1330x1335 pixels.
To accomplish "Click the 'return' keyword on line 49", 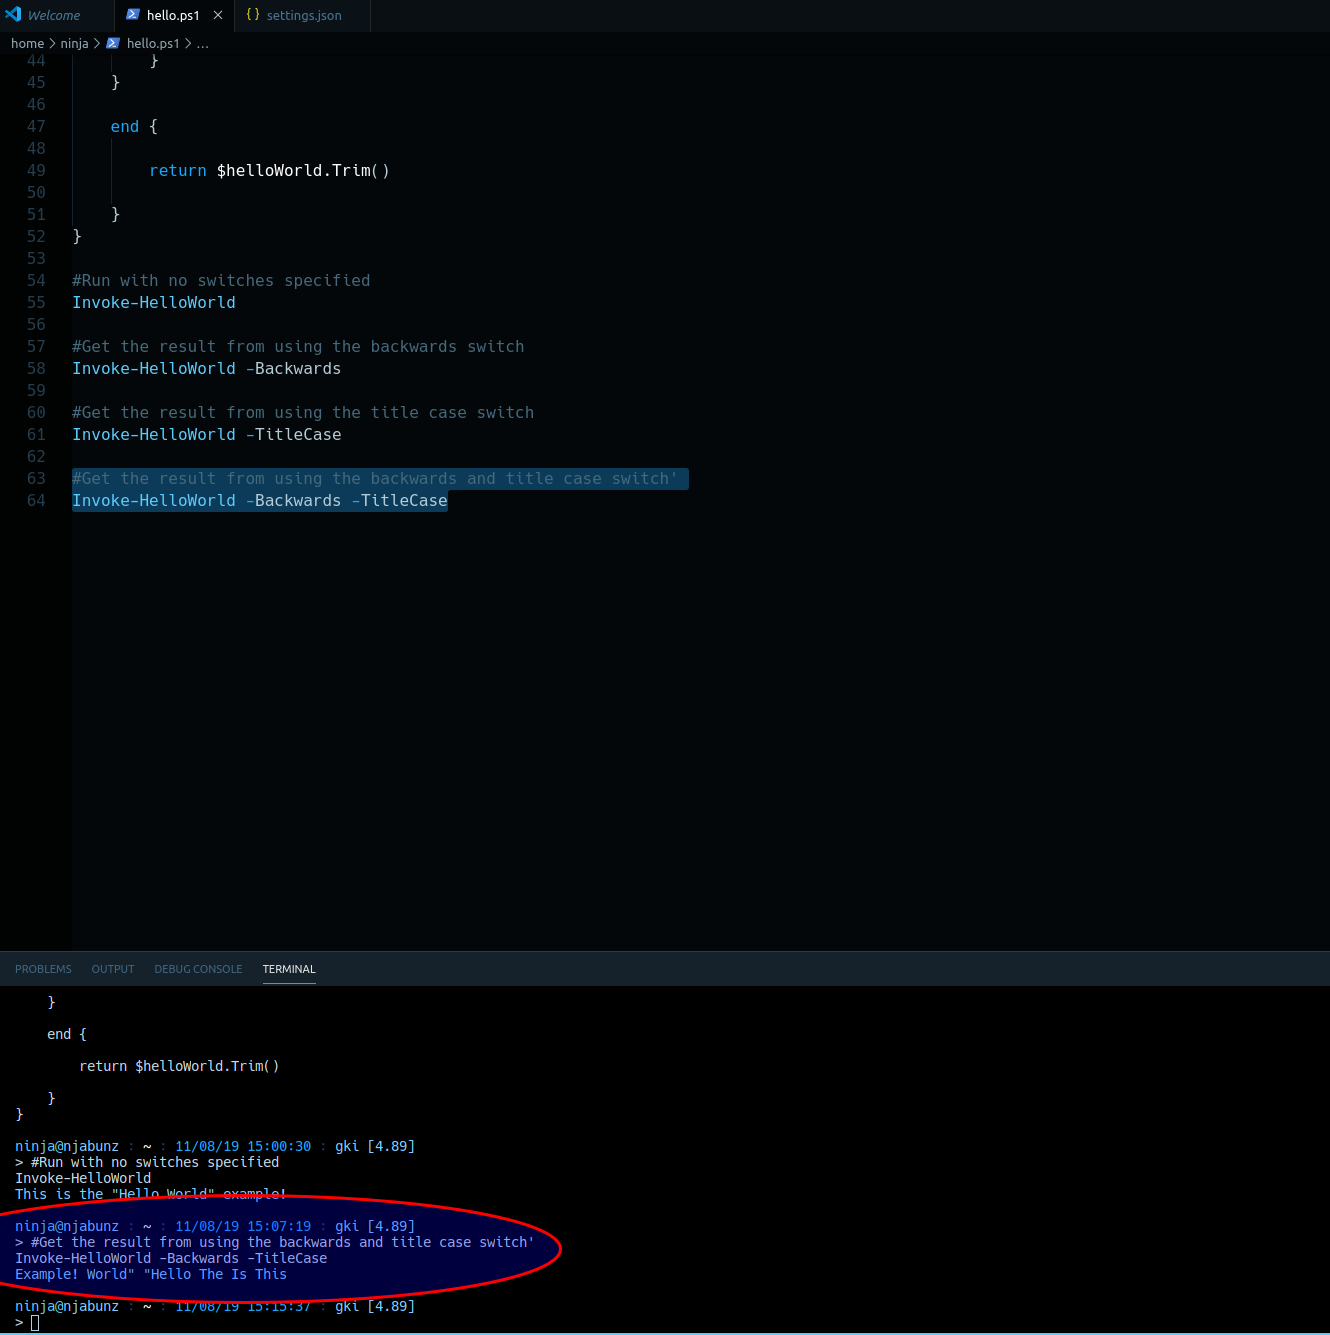I will tap(178, 170).
